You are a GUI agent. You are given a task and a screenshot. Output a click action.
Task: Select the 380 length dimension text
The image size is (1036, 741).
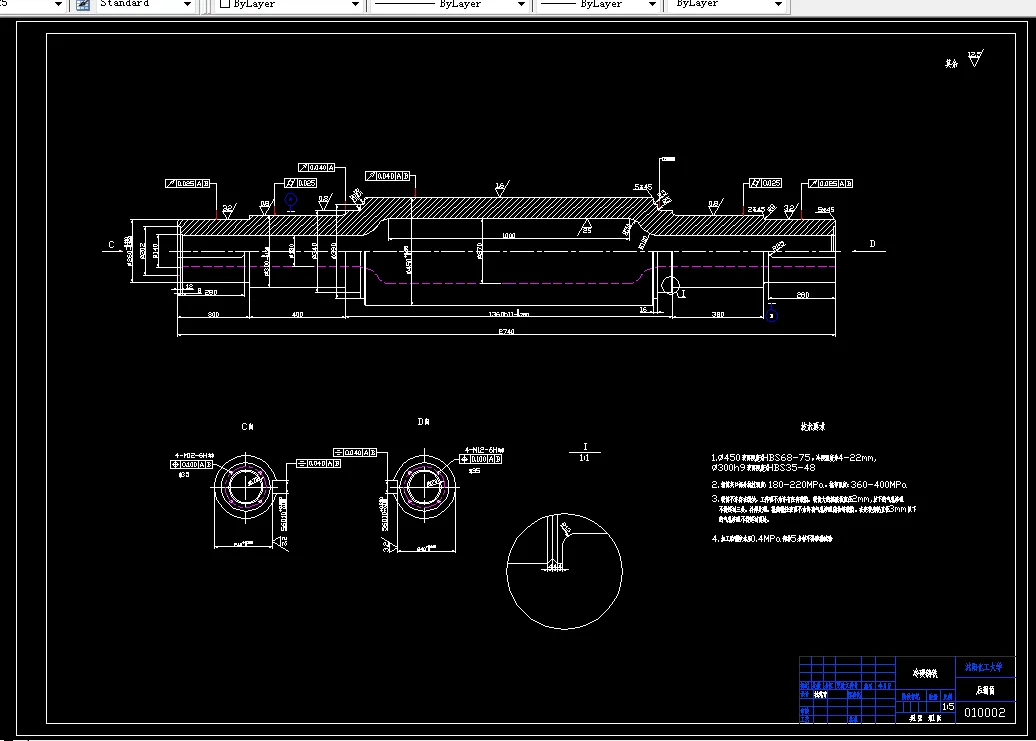click(x=718, y=314)
